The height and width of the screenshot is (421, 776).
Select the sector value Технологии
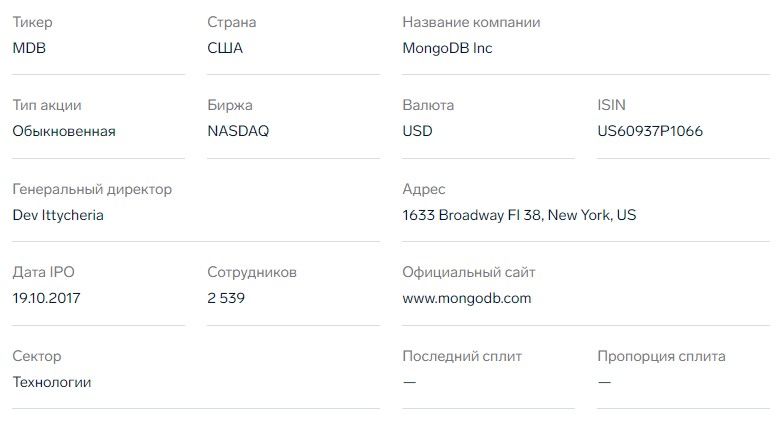tap(52, 382)
